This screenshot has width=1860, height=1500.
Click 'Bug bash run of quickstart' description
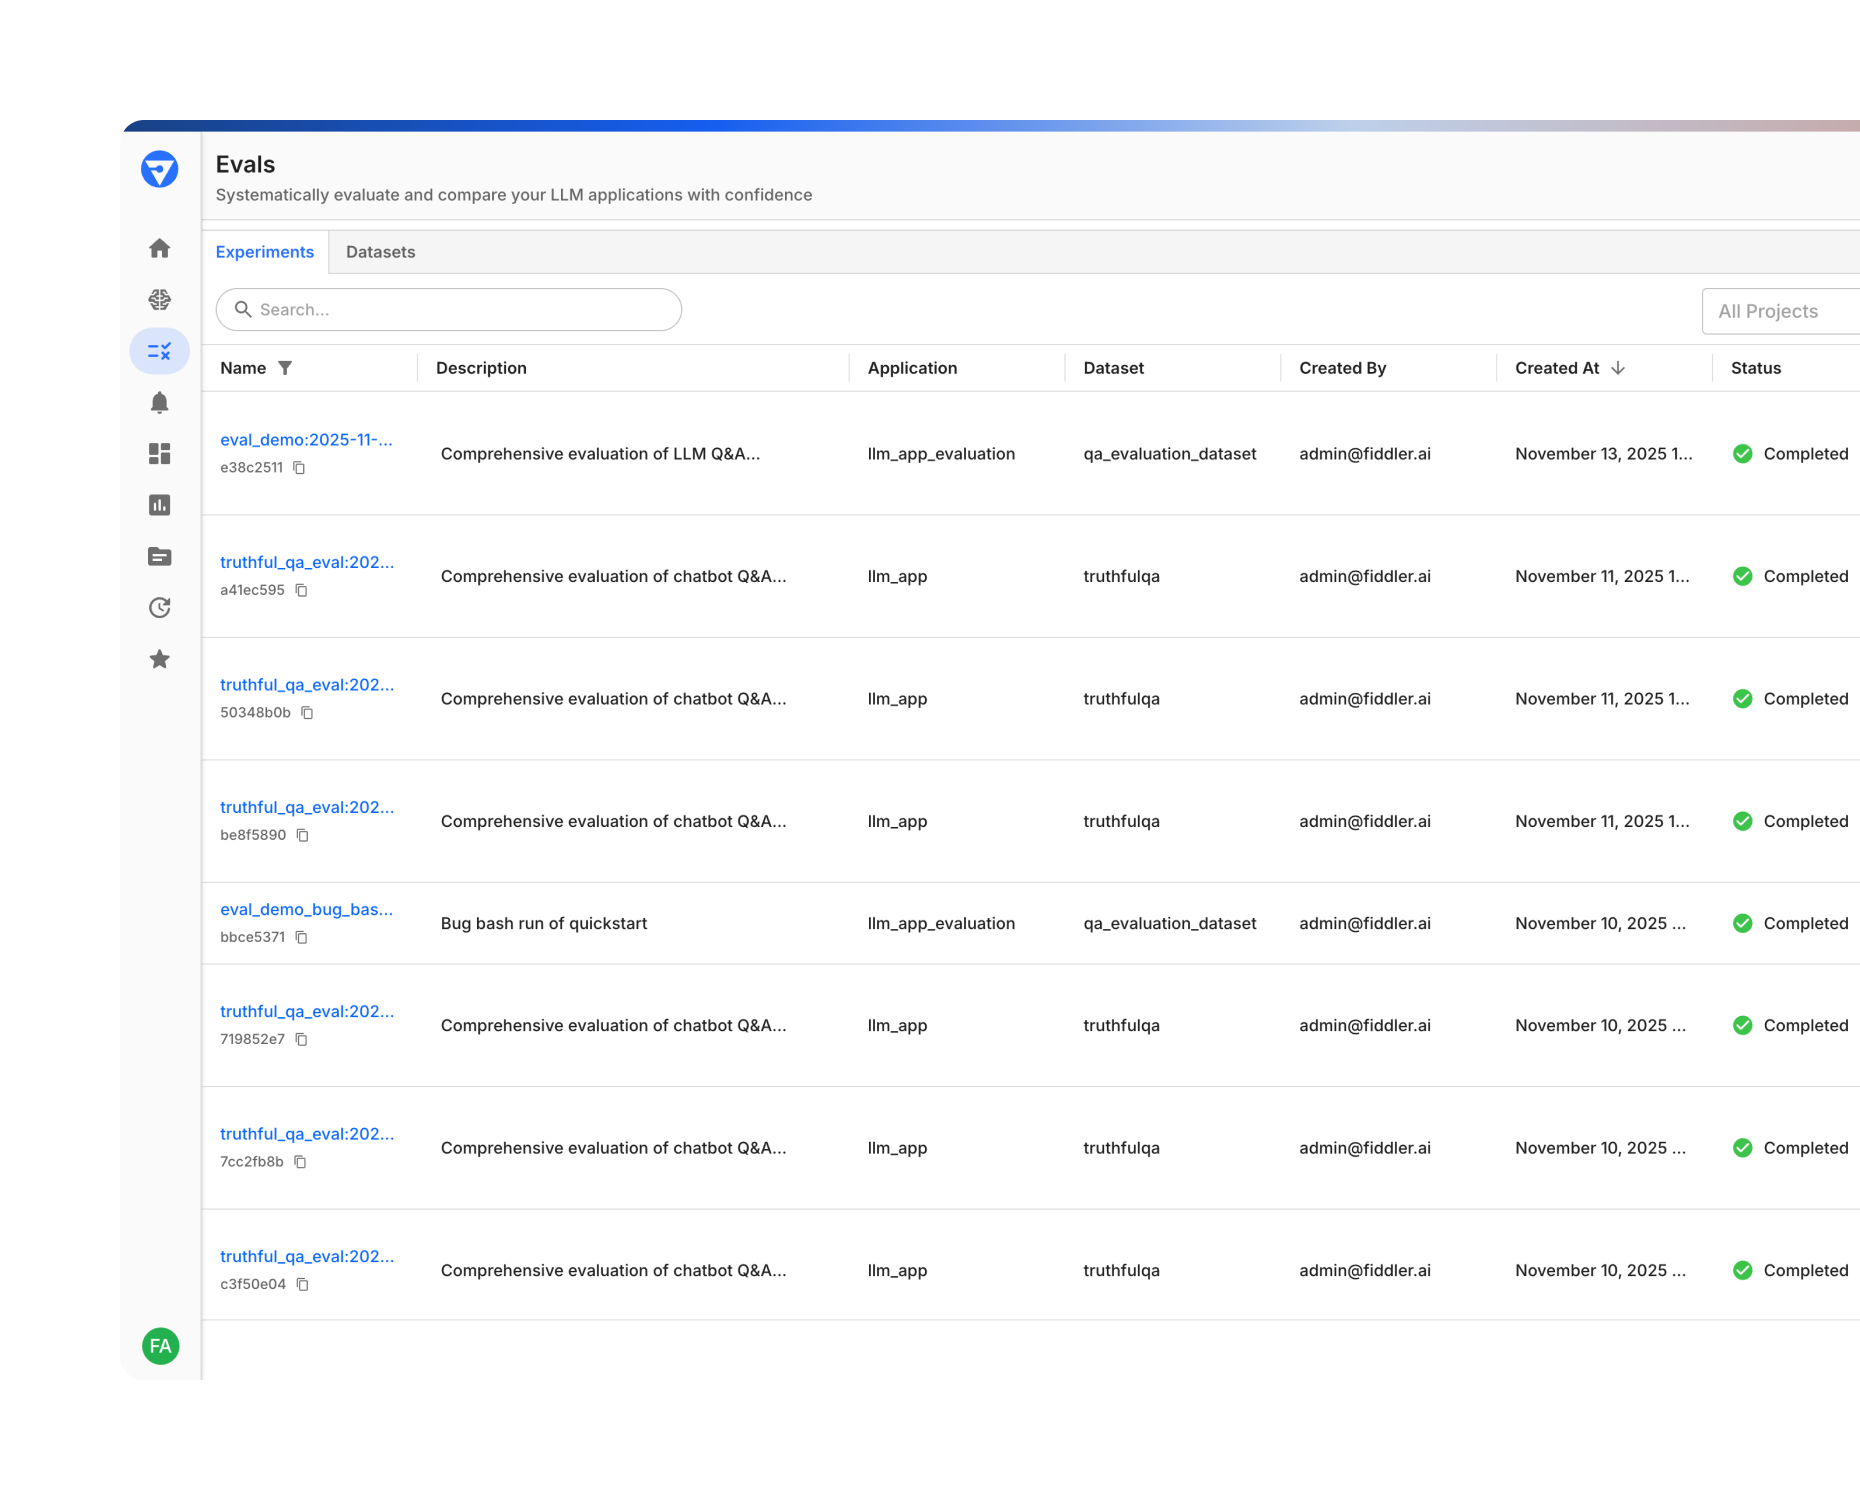(x=544, y=924)
